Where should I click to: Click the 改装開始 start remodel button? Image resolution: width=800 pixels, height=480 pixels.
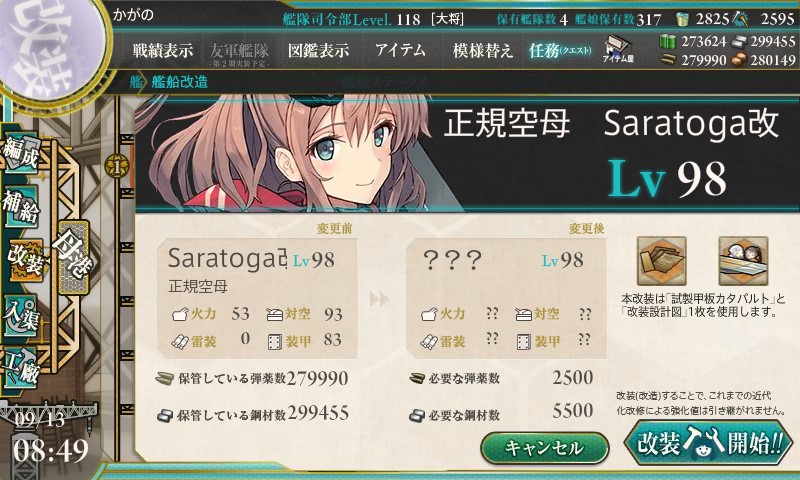click(x=709, y=443)
